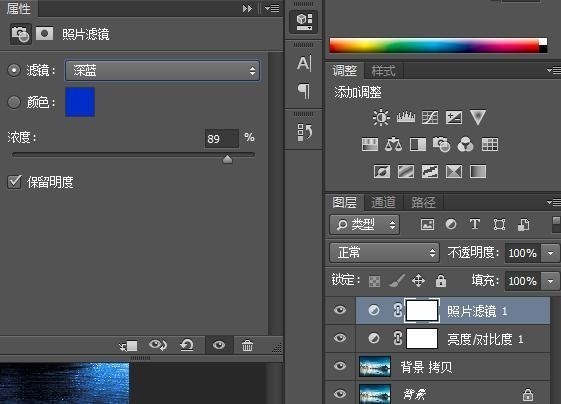Delete this adjustment layer

[247, 345]
